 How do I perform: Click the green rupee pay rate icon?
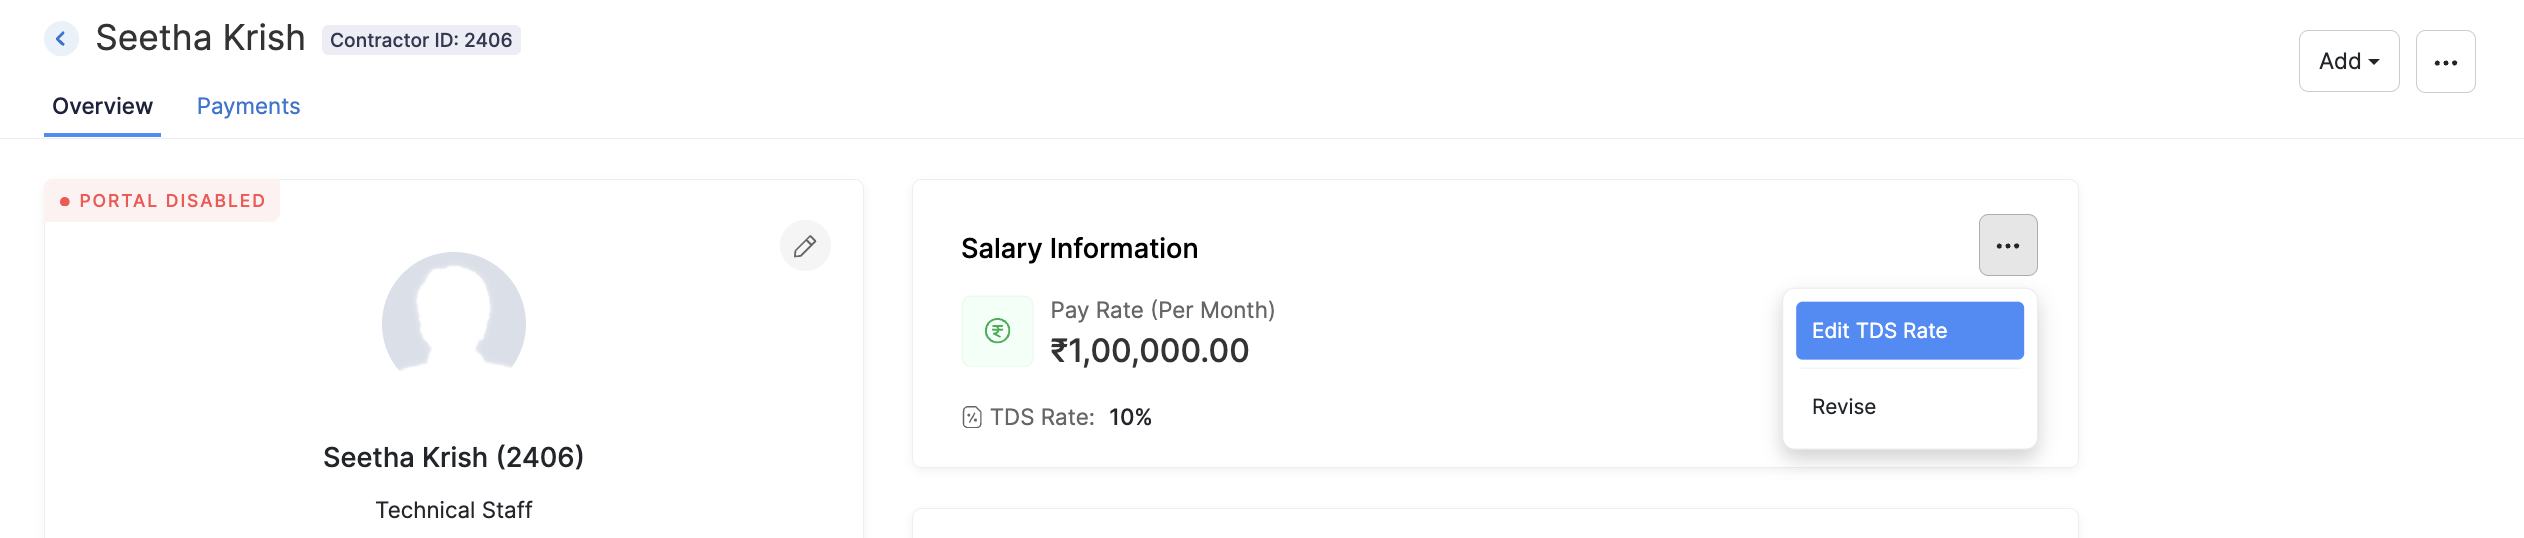997,331
